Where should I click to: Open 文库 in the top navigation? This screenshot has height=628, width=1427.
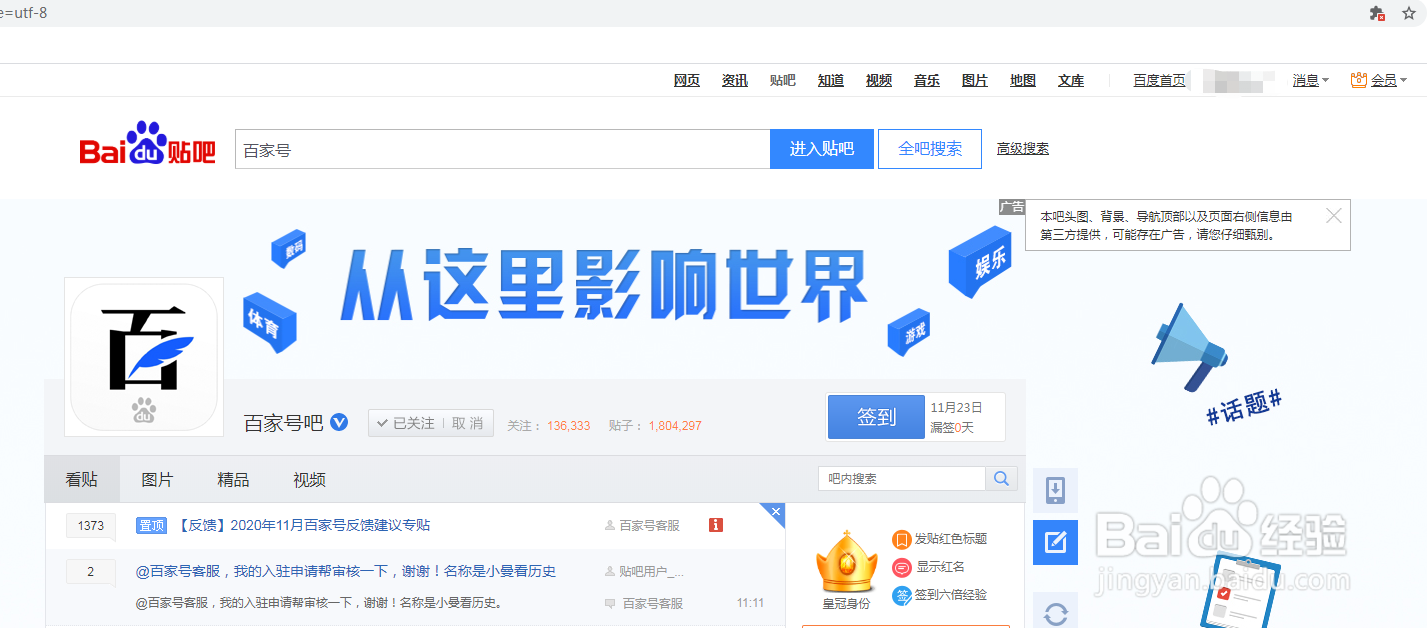point(1071,80)
